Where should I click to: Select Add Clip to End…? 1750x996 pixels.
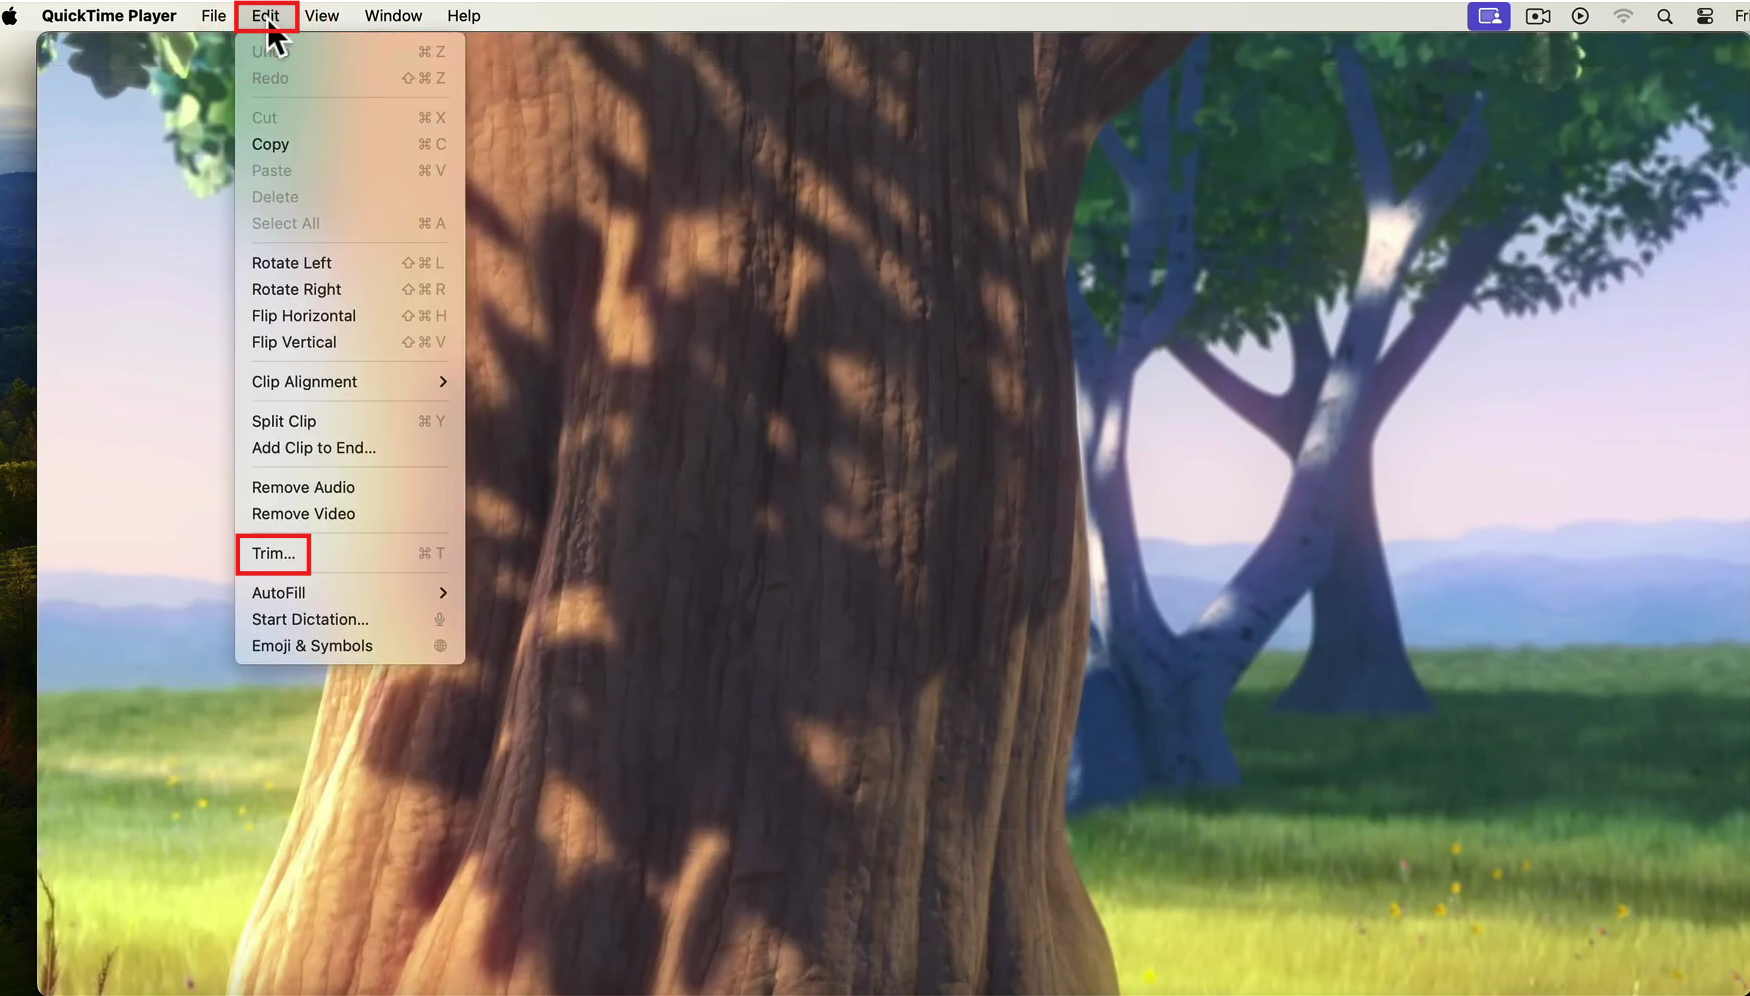[x=349, y=448]
